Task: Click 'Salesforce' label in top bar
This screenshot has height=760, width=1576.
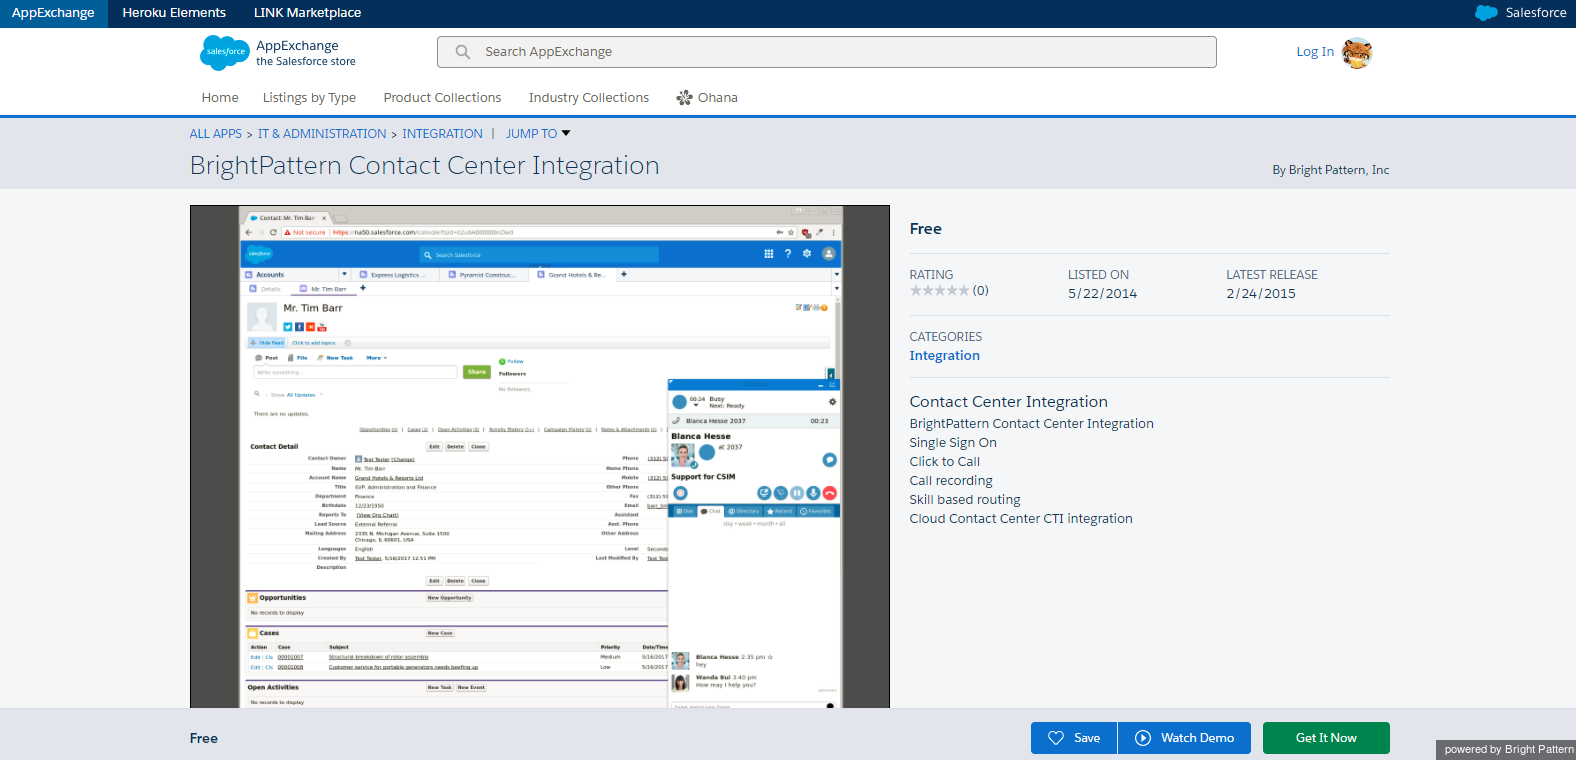Action: point(1536,13)
